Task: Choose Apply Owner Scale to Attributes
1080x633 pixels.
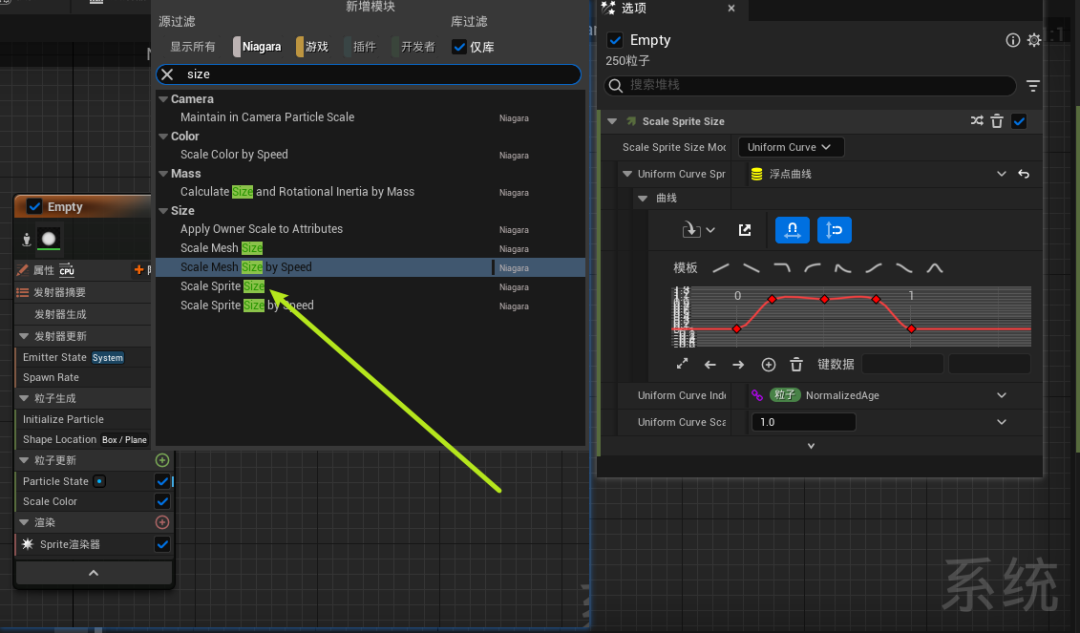Action: click(370, 229)
